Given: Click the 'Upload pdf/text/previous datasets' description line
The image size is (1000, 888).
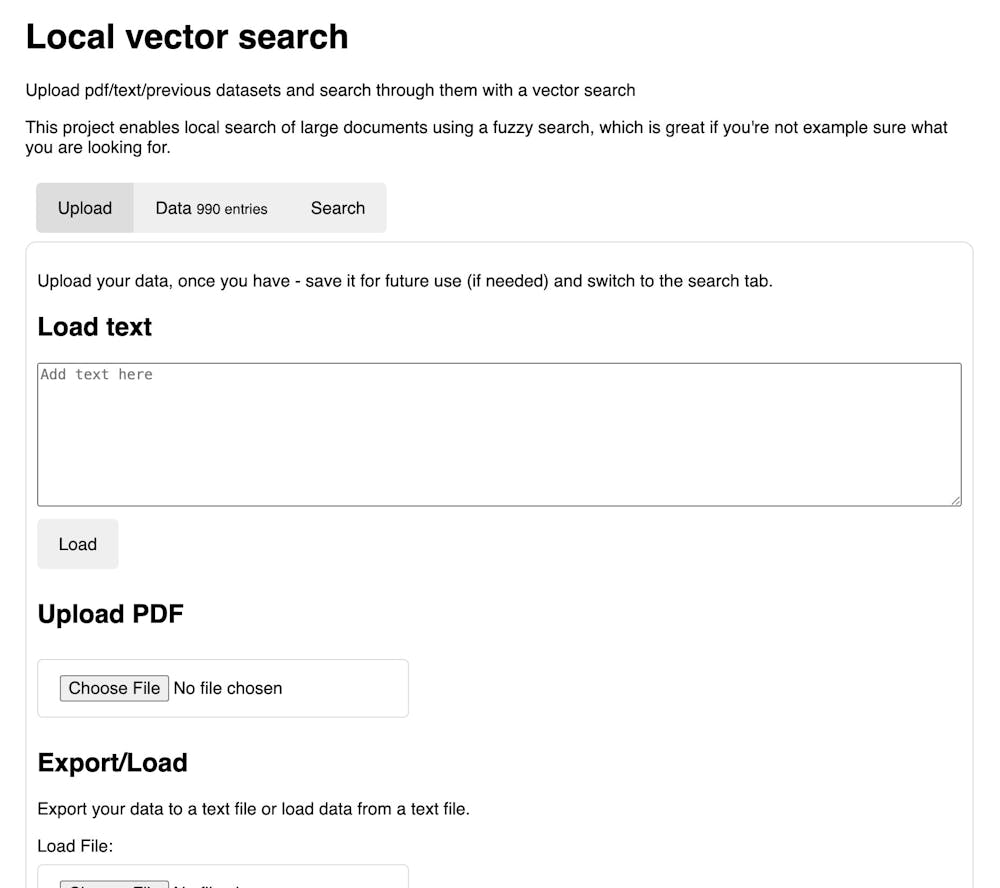Looking at the screenshot, I should 330,90.
